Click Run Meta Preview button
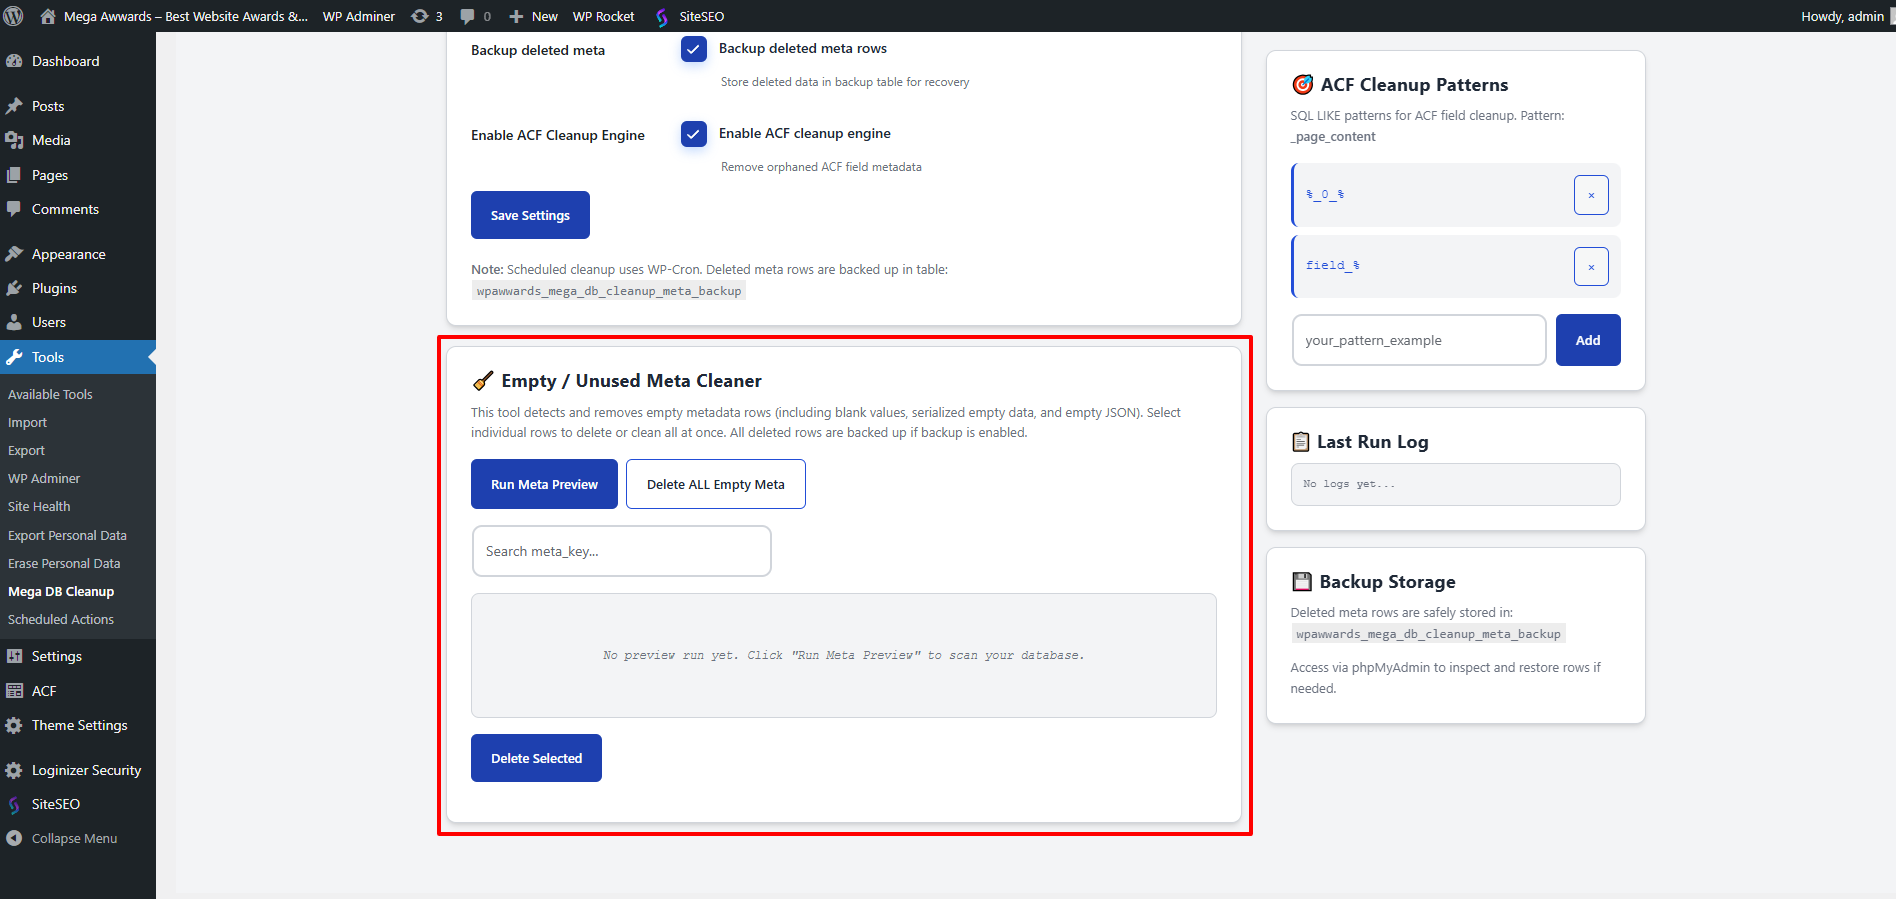Screen dimensions: 1896x899 [544, 484]
